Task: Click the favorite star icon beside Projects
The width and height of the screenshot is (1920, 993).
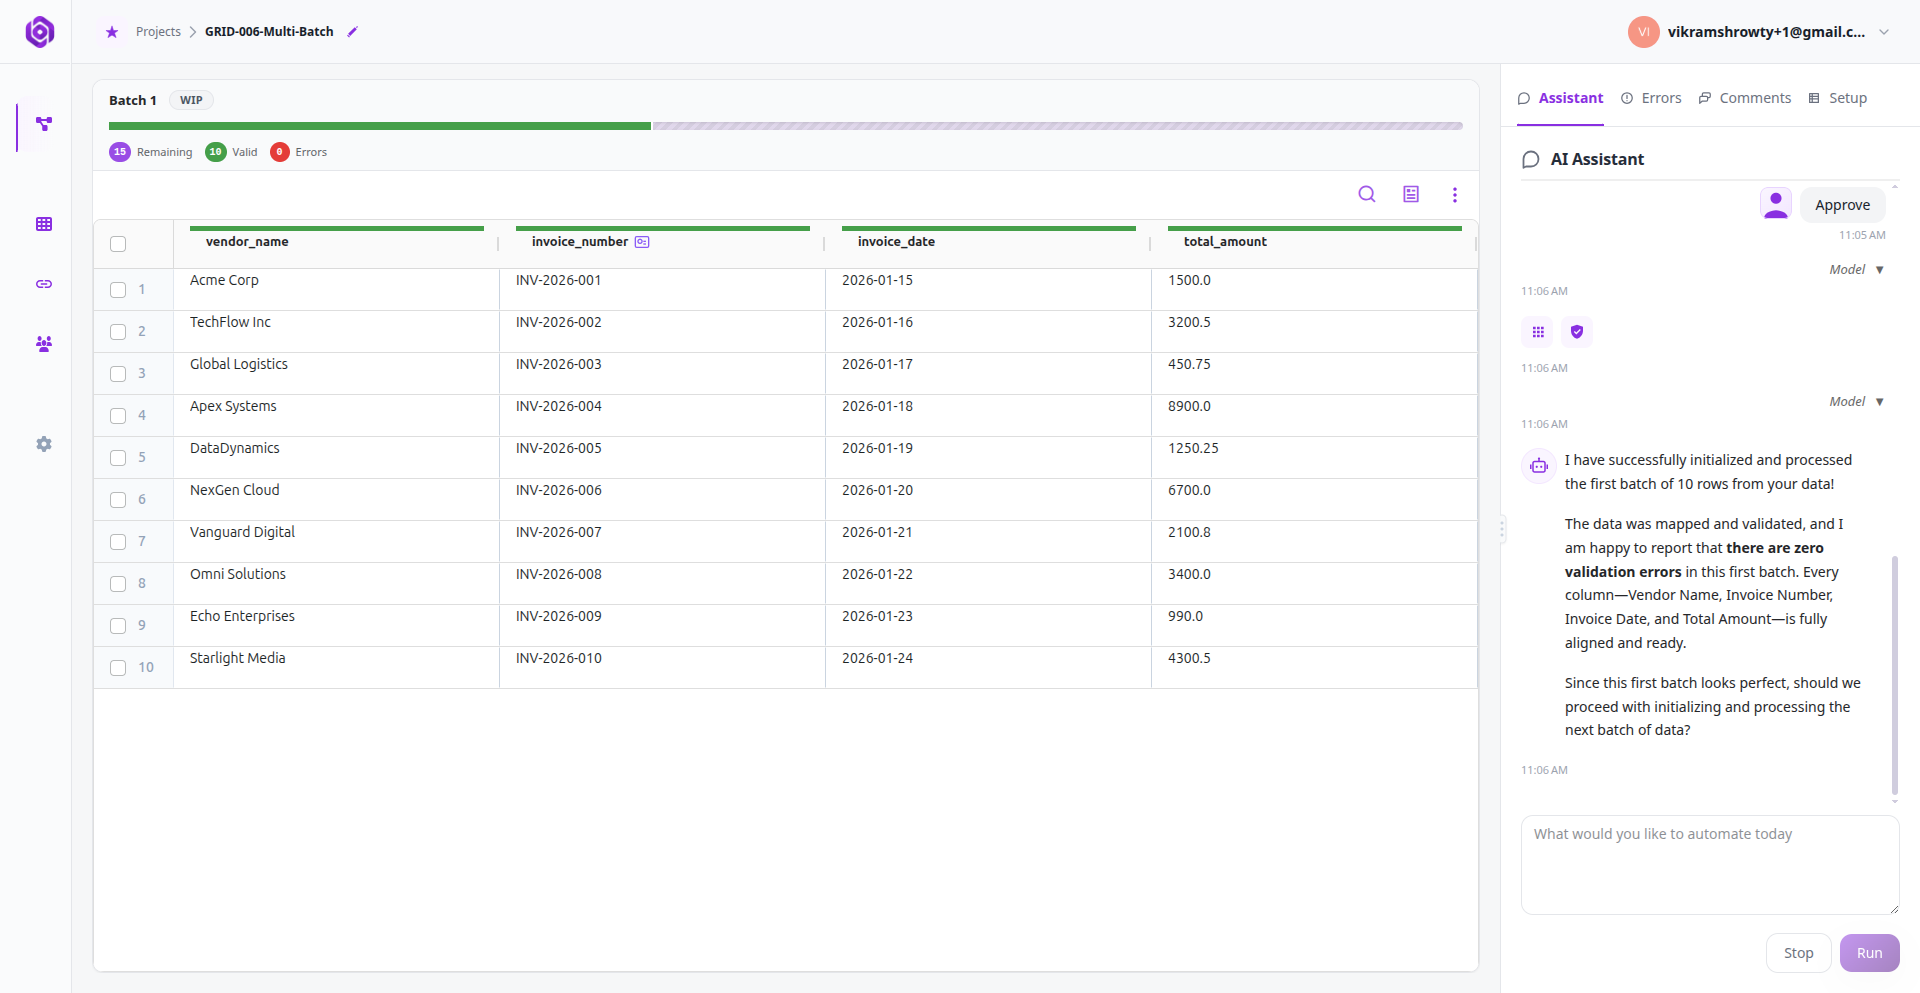Action: (112, 32)
